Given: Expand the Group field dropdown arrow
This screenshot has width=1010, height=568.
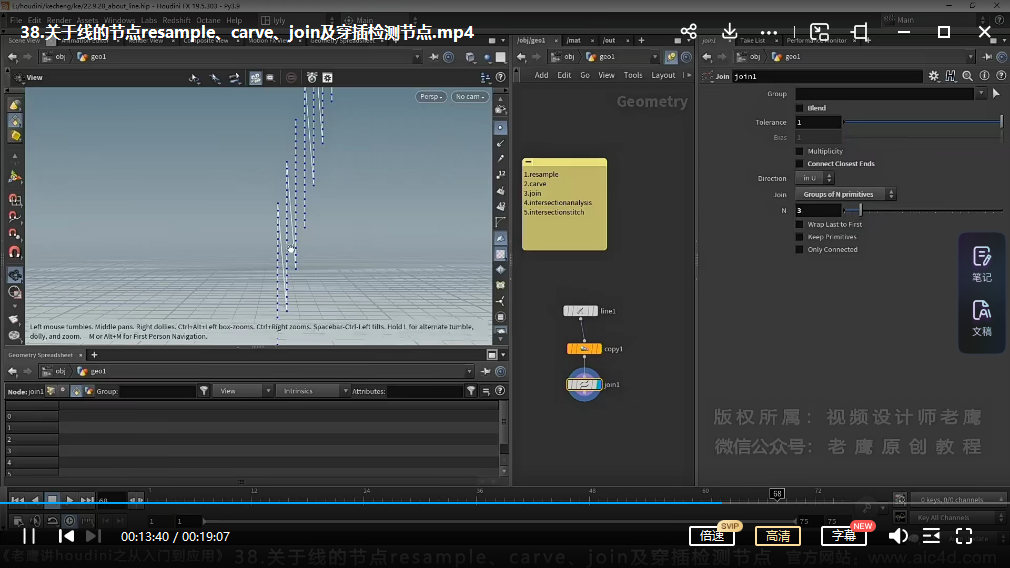Looking at the screenshot, I should click(980, 94).
